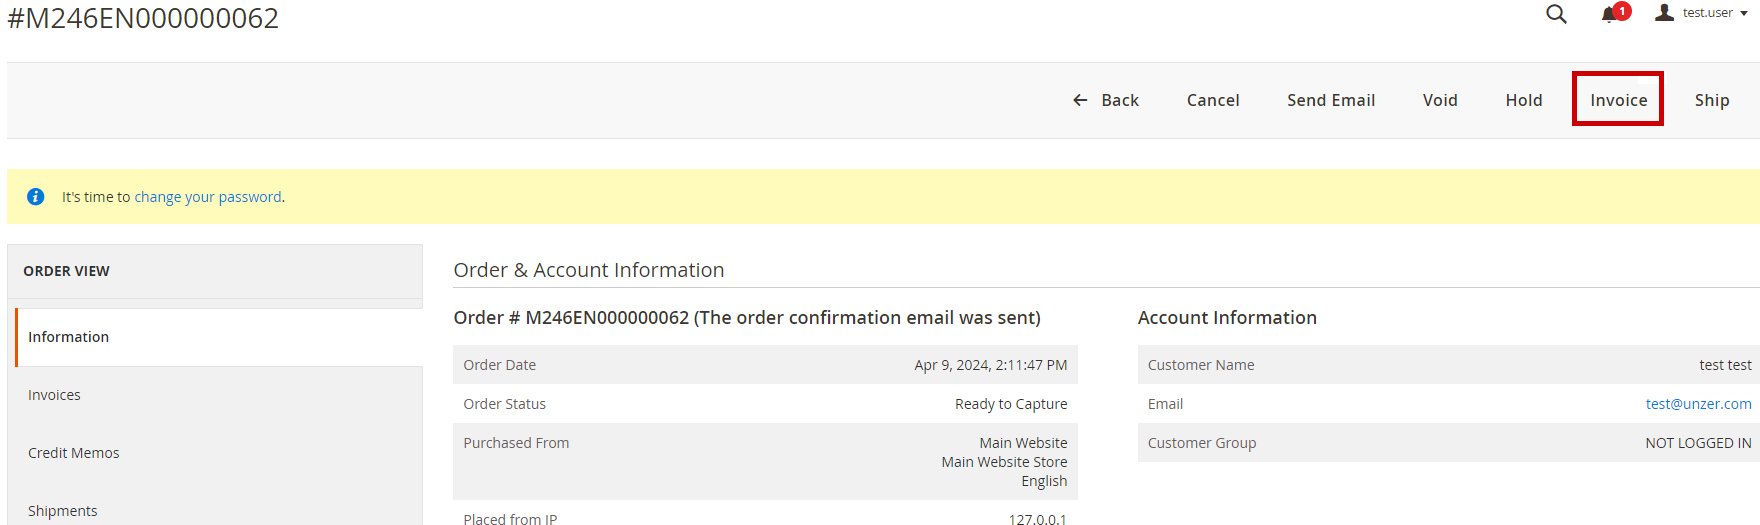
Task: Click the Back arrow icon
Action: (x=1080, y=100)
